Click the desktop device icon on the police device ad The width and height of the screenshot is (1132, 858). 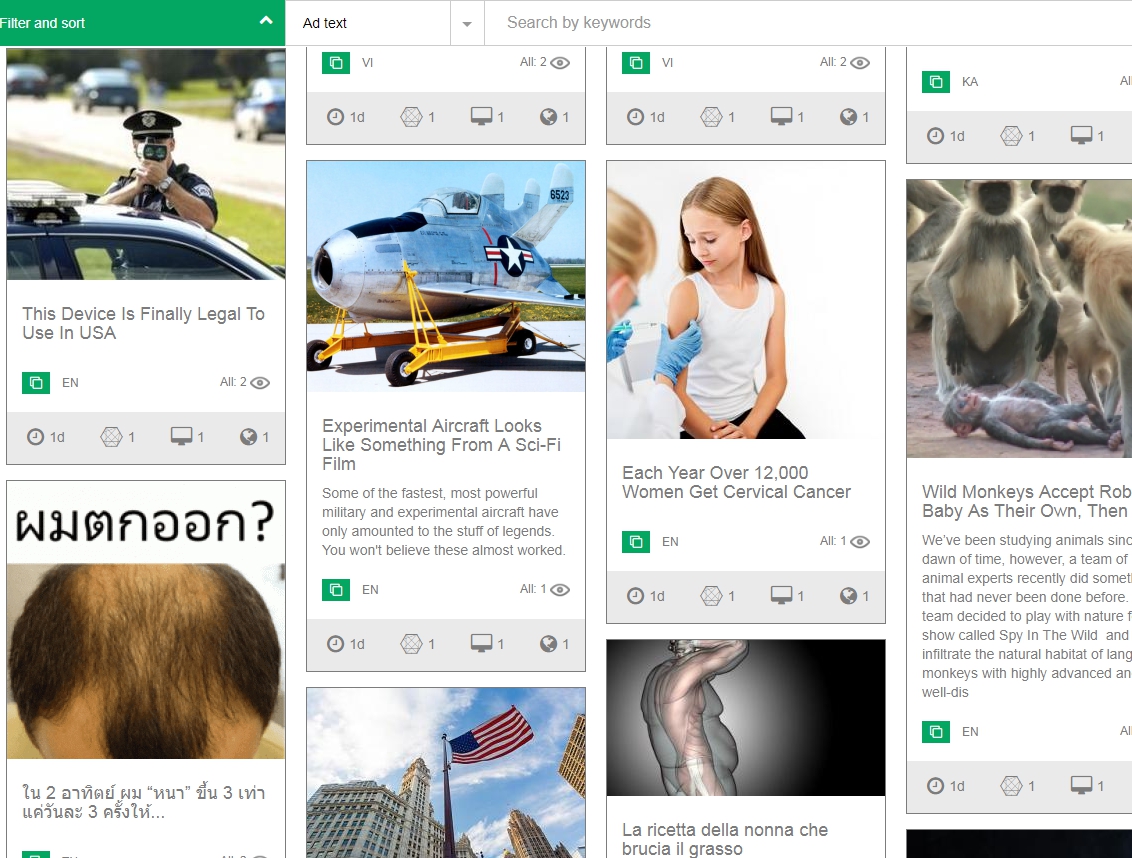tap(181, 436)
